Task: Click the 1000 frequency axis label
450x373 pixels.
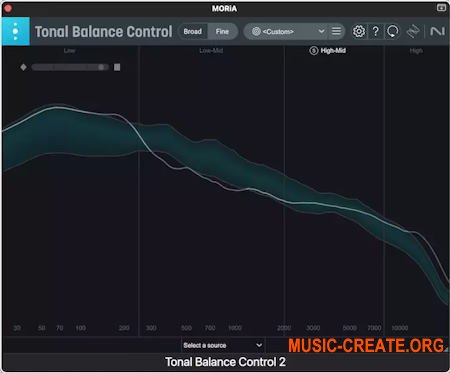Action: click(x=235, y=328)
